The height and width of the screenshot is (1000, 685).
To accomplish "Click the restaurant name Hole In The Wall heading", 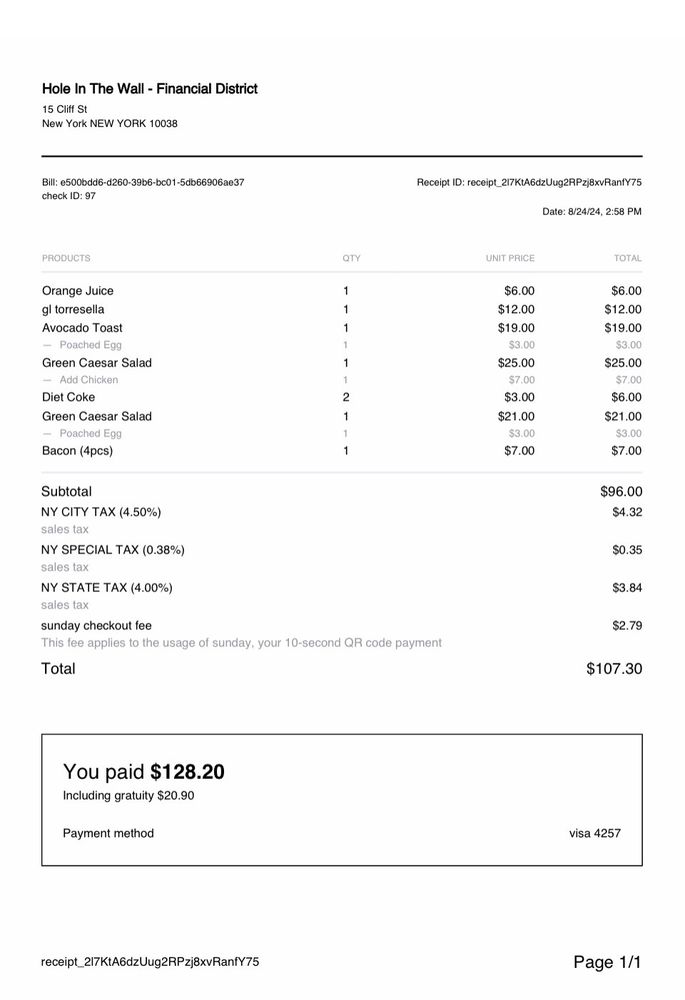I will 150,89.
